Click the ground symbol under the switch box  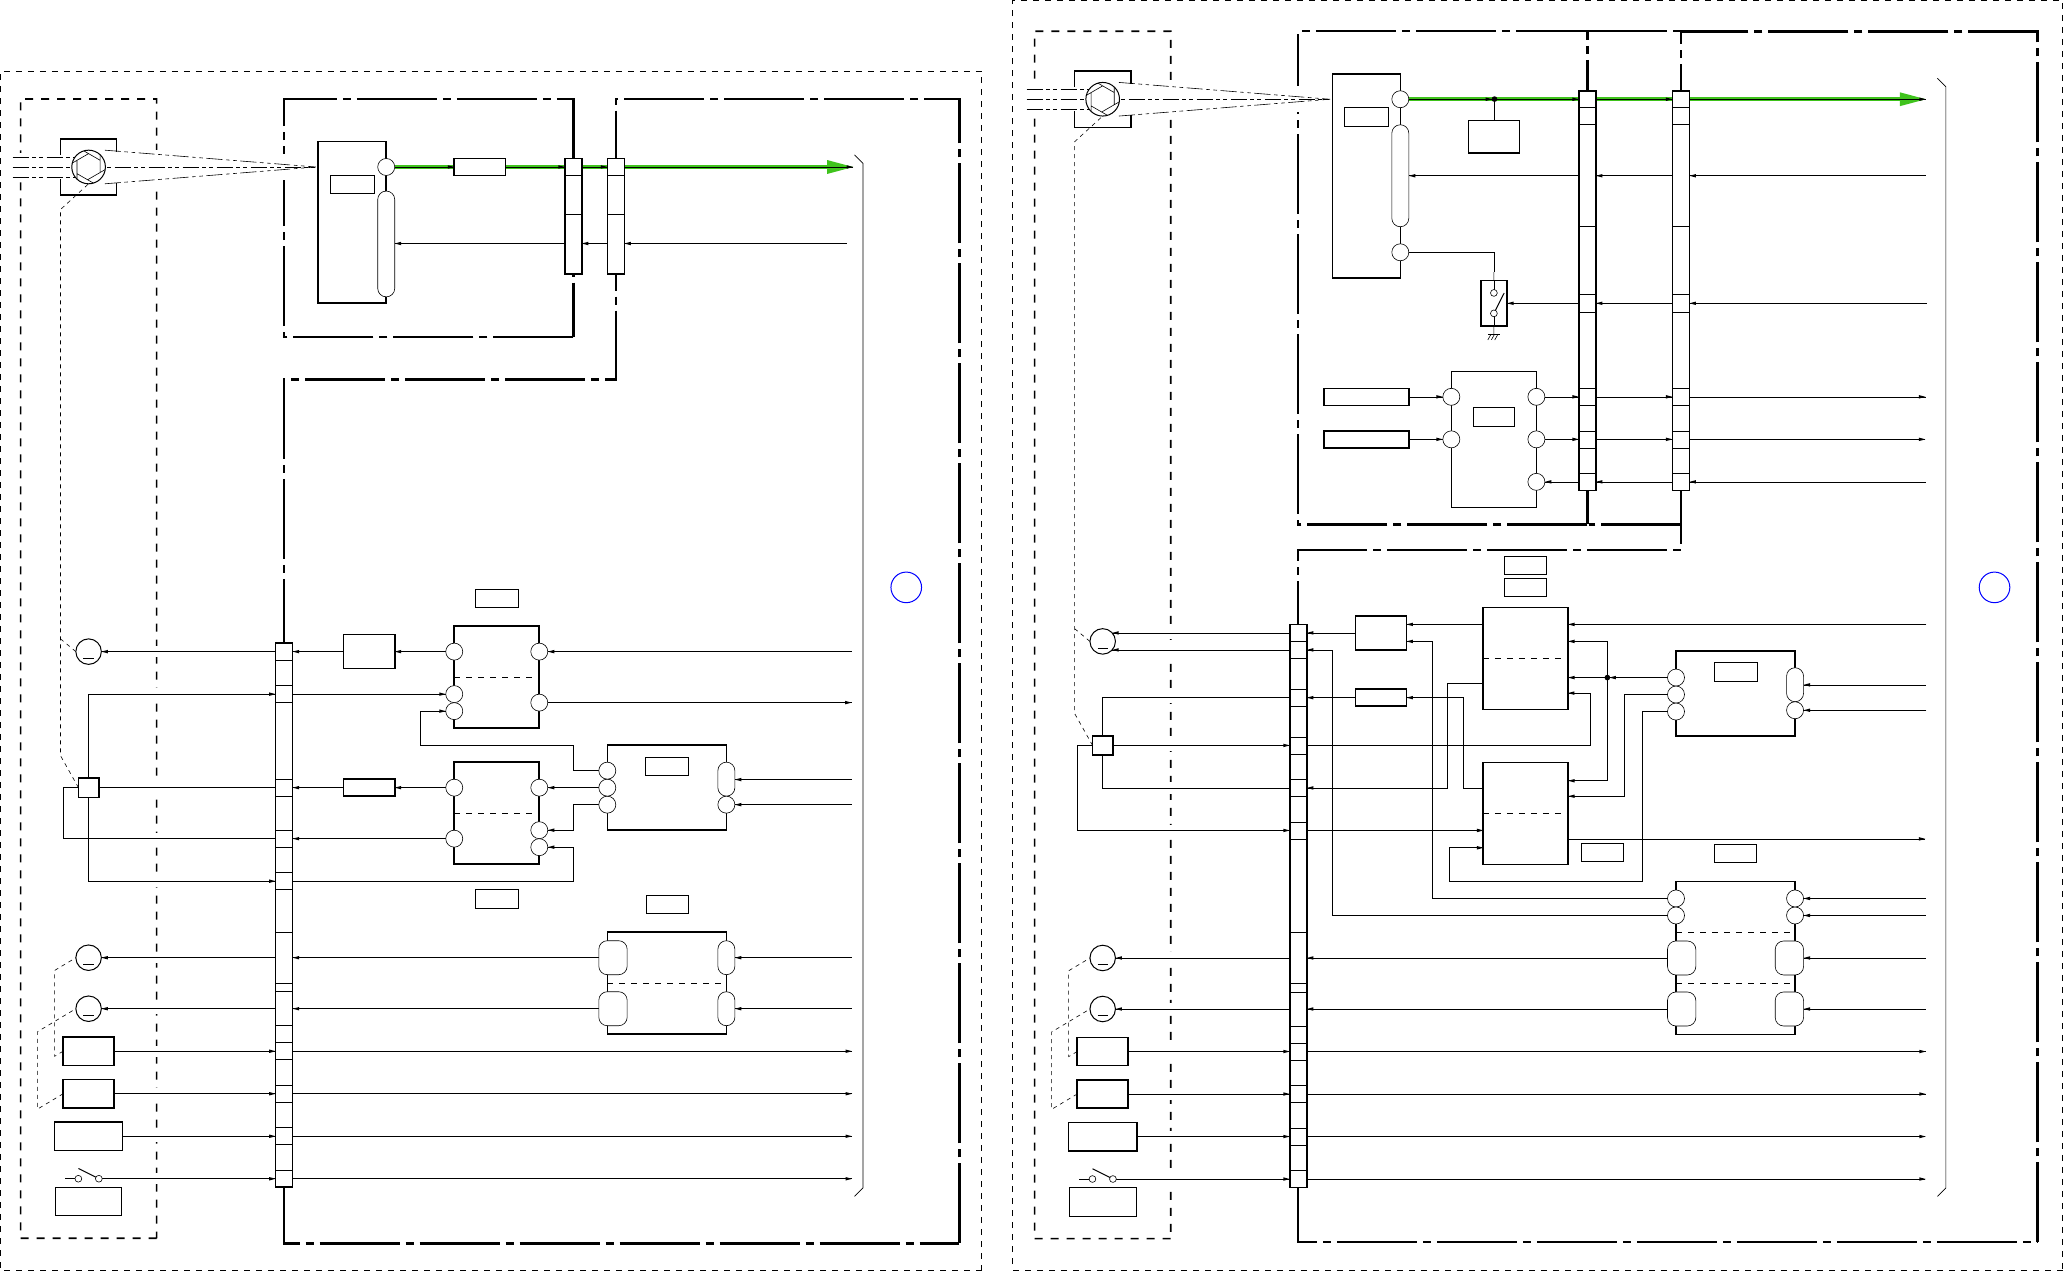click(x=1494, y=337)
